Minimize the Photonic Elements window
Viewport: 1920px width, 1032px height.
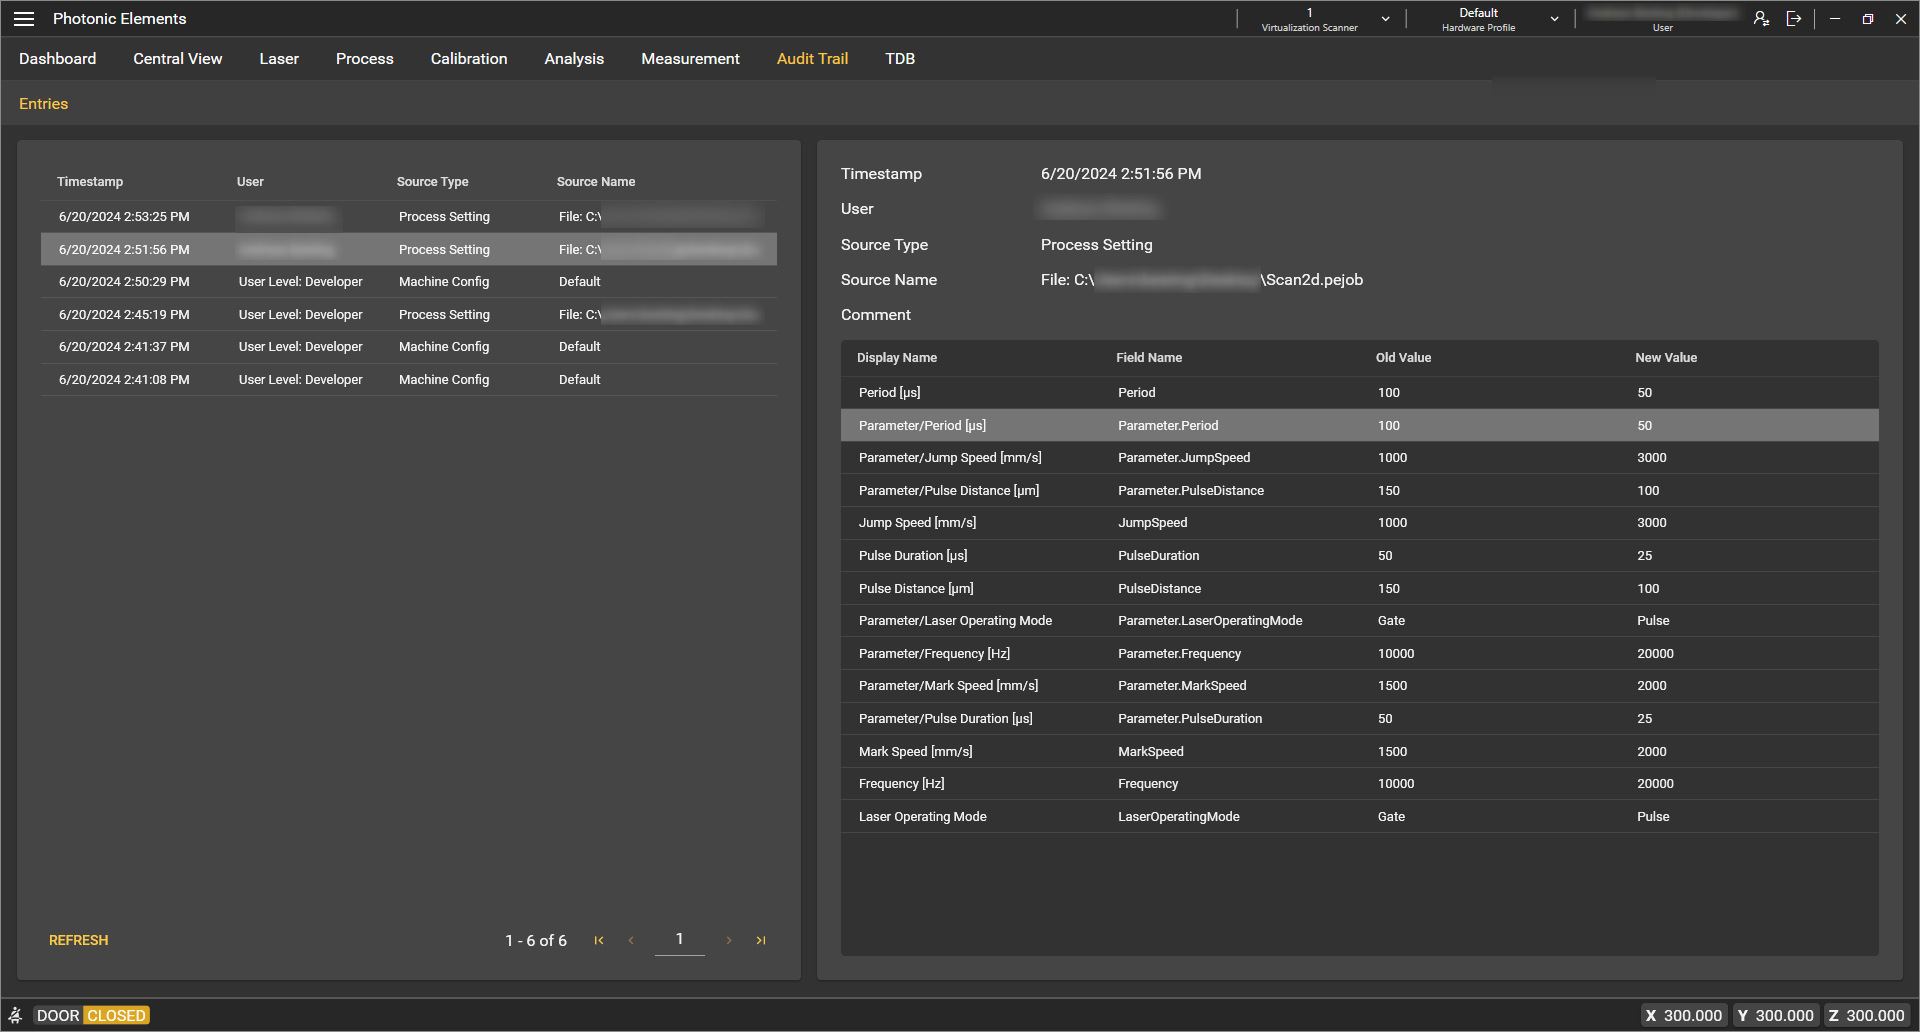point(1835,19)
